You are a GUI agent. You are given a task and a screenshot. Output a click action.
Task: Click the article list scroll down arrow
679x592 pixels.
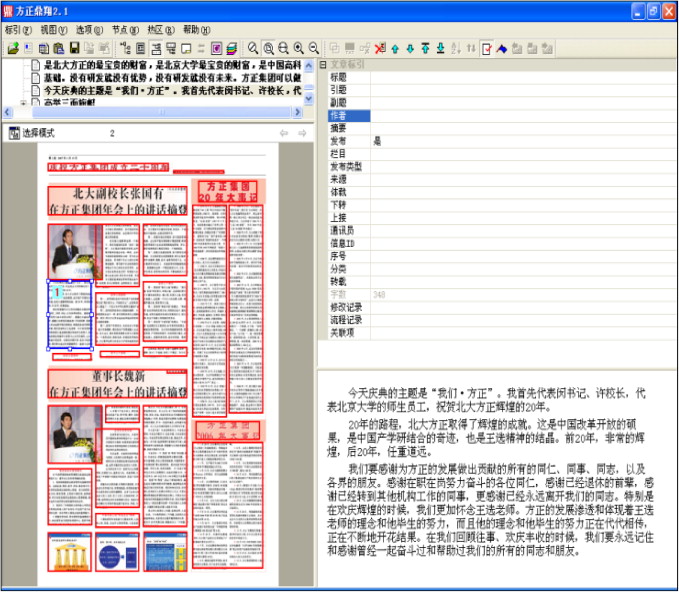309,99
